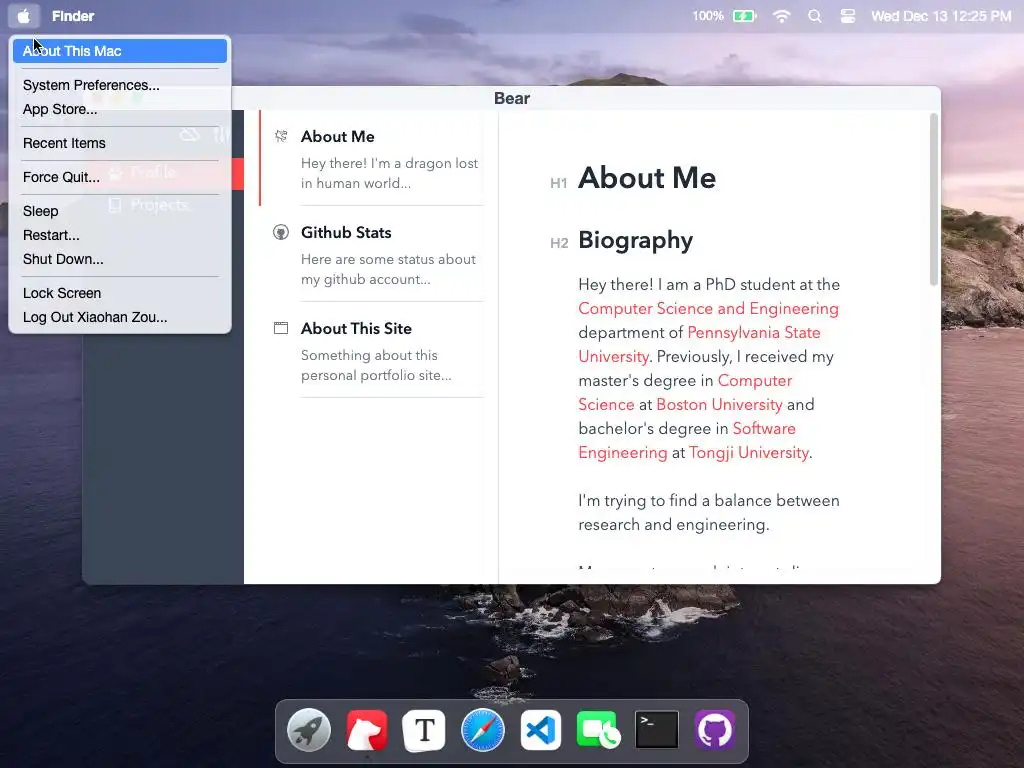The image size is (1024, 768).
Task: Click the dragon icon beside About Me note
Action: click(x=281, y=136)
